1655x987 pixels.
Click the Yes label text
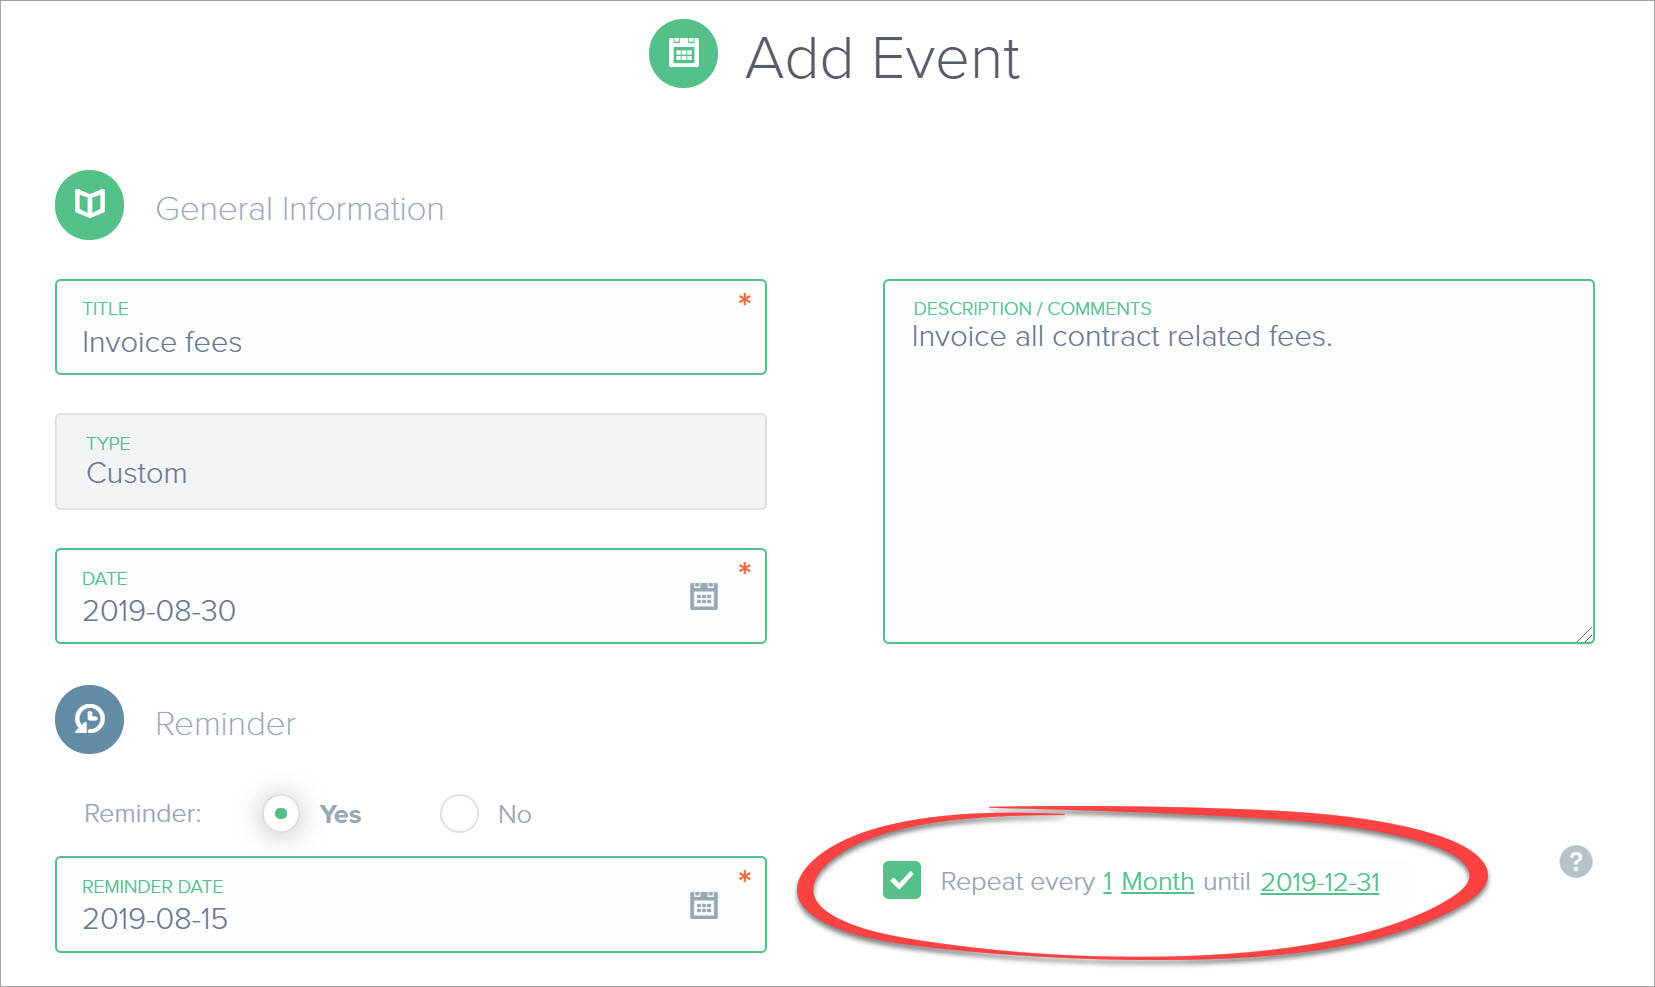click(341, 815)
